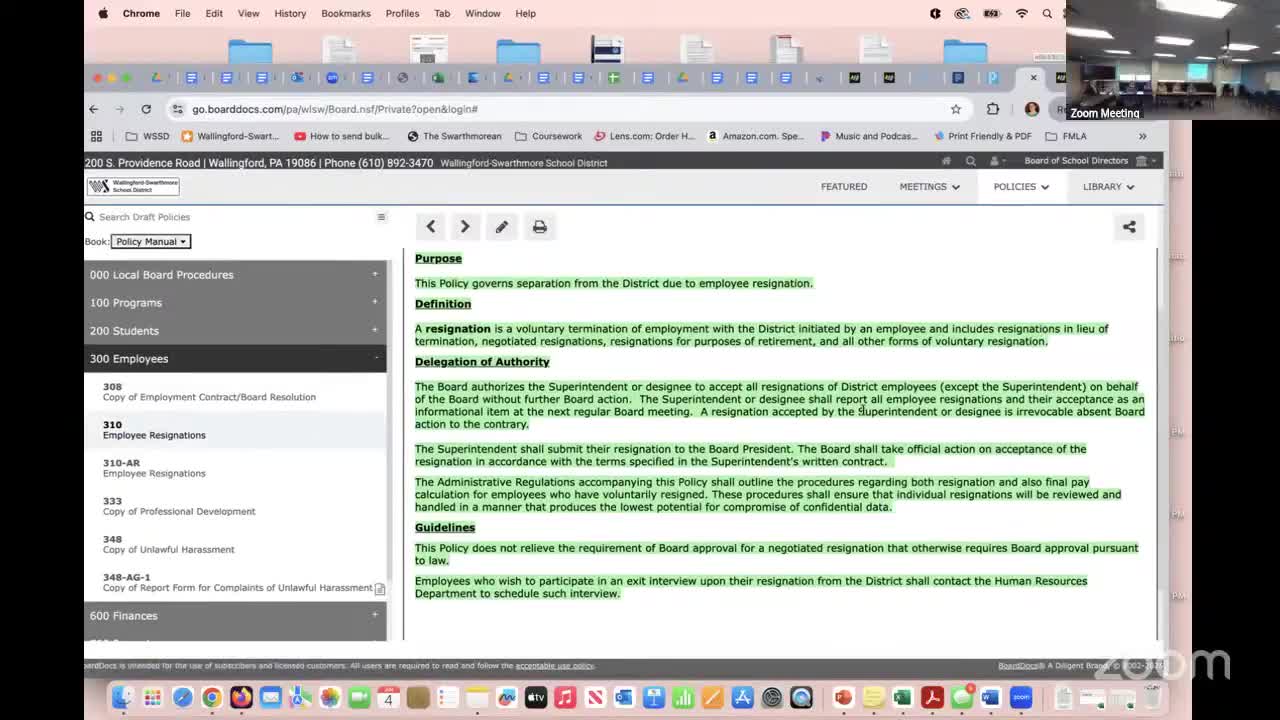
Task: Launch Firefox from the Dock
Action: point(241,697)
